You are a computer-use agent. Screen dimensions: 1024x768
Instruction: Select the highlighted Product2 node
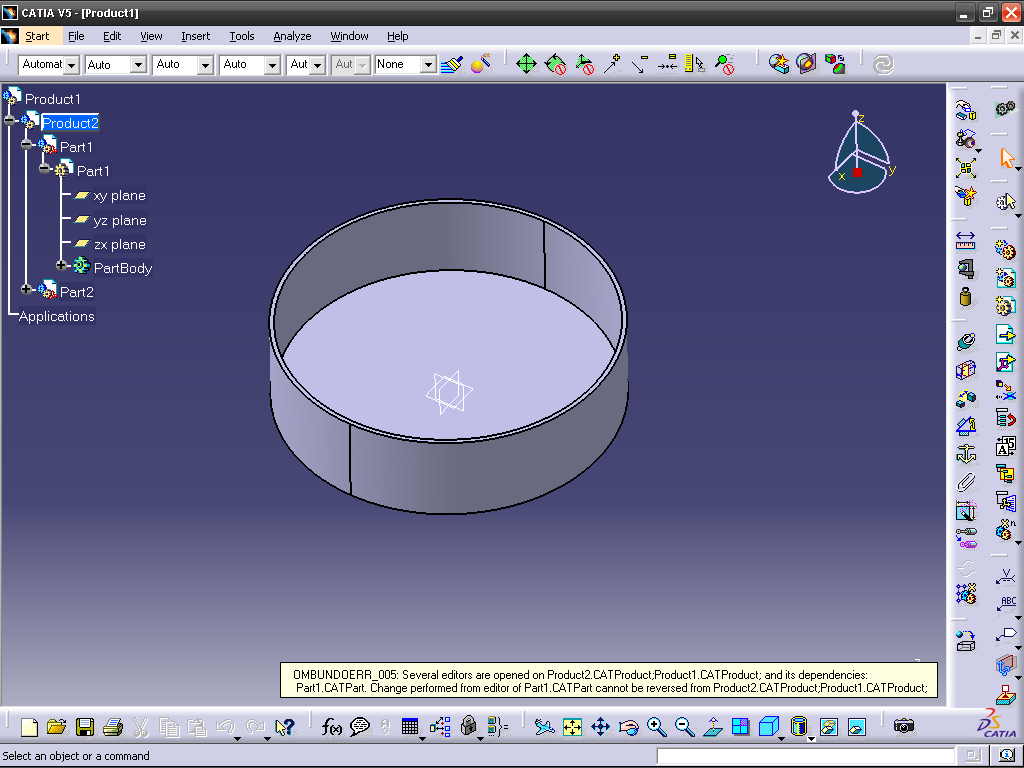[70, 123]
